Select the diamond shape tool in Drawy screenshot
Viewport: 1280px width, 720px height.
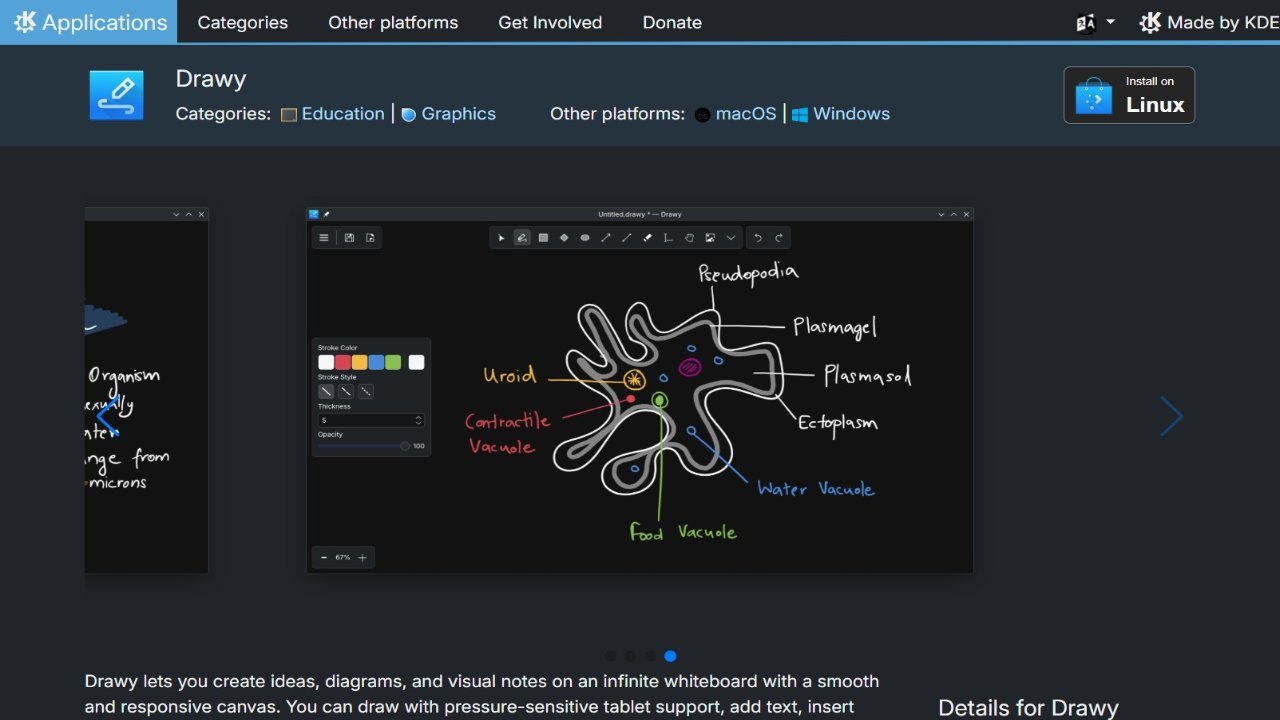coord(564,238)
